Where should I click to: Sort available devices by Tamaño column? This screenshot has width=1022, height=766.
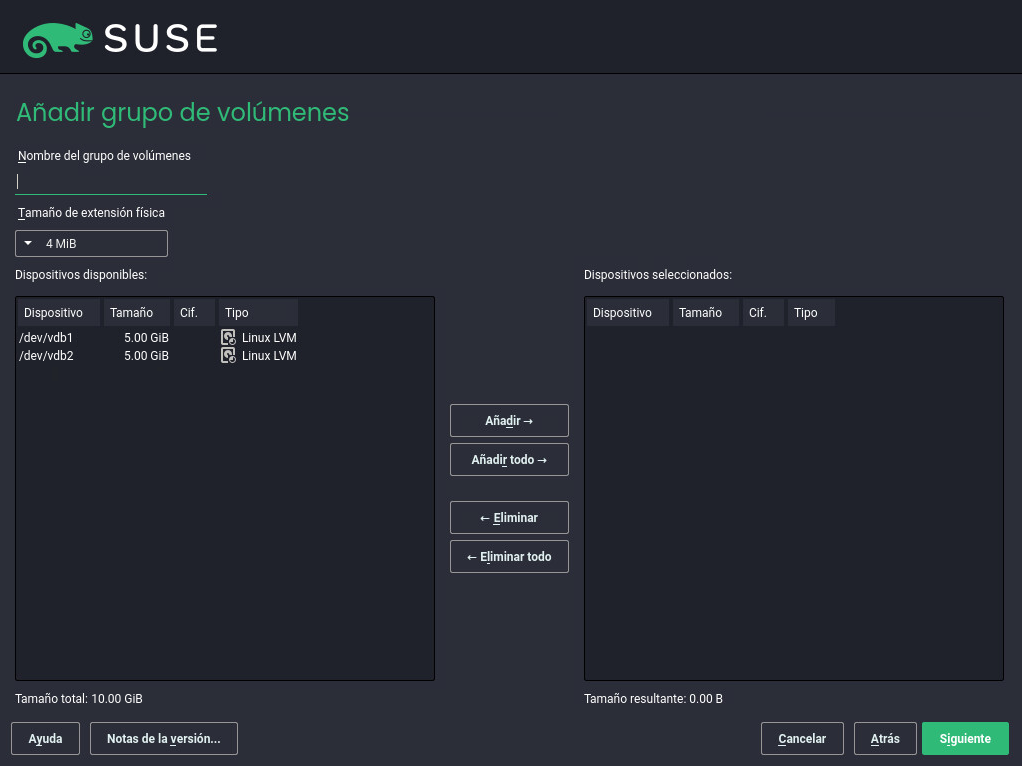(x=136, y=313)
